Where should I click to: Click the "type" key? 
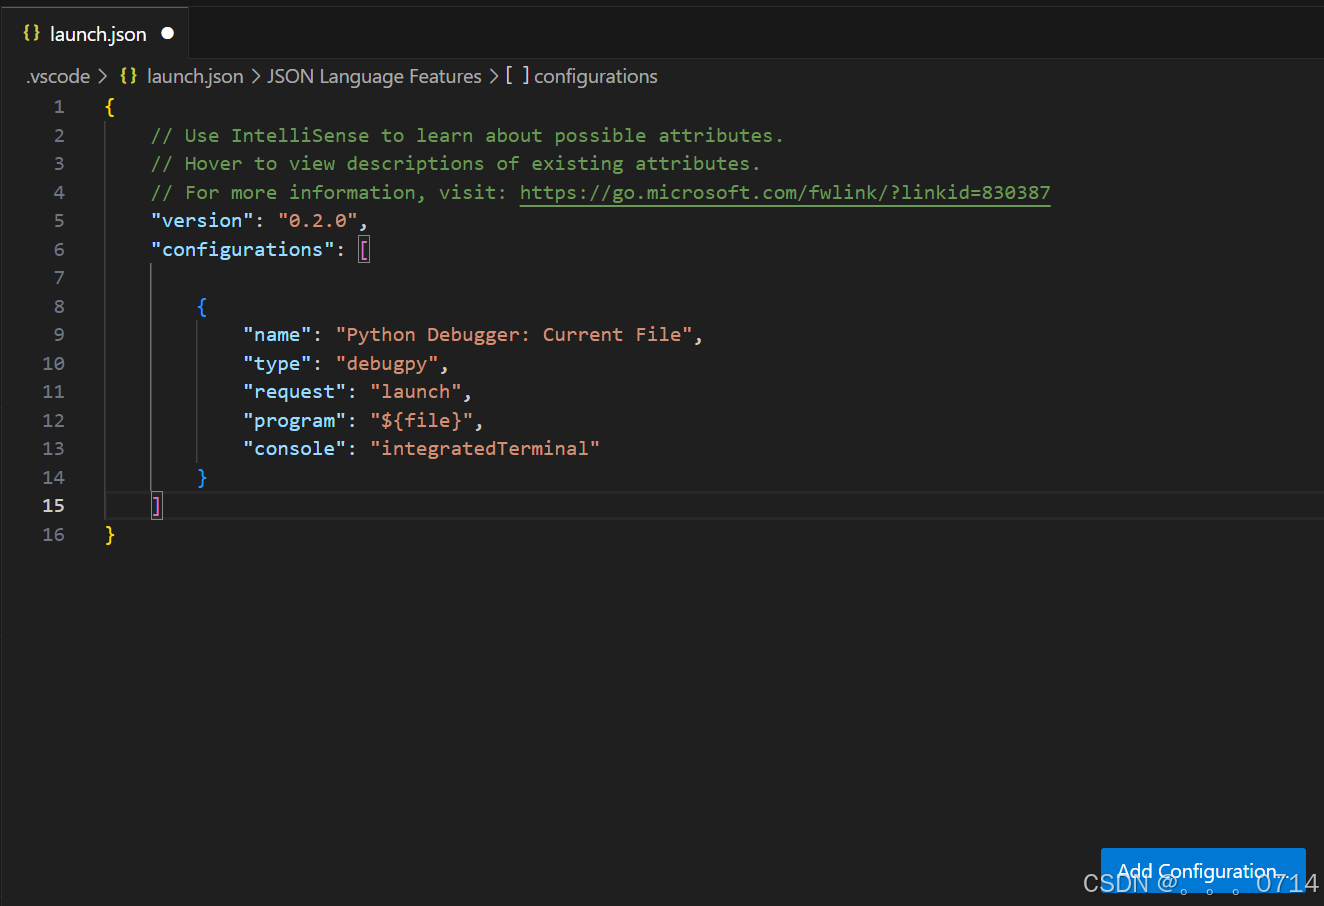click(277, 364)
